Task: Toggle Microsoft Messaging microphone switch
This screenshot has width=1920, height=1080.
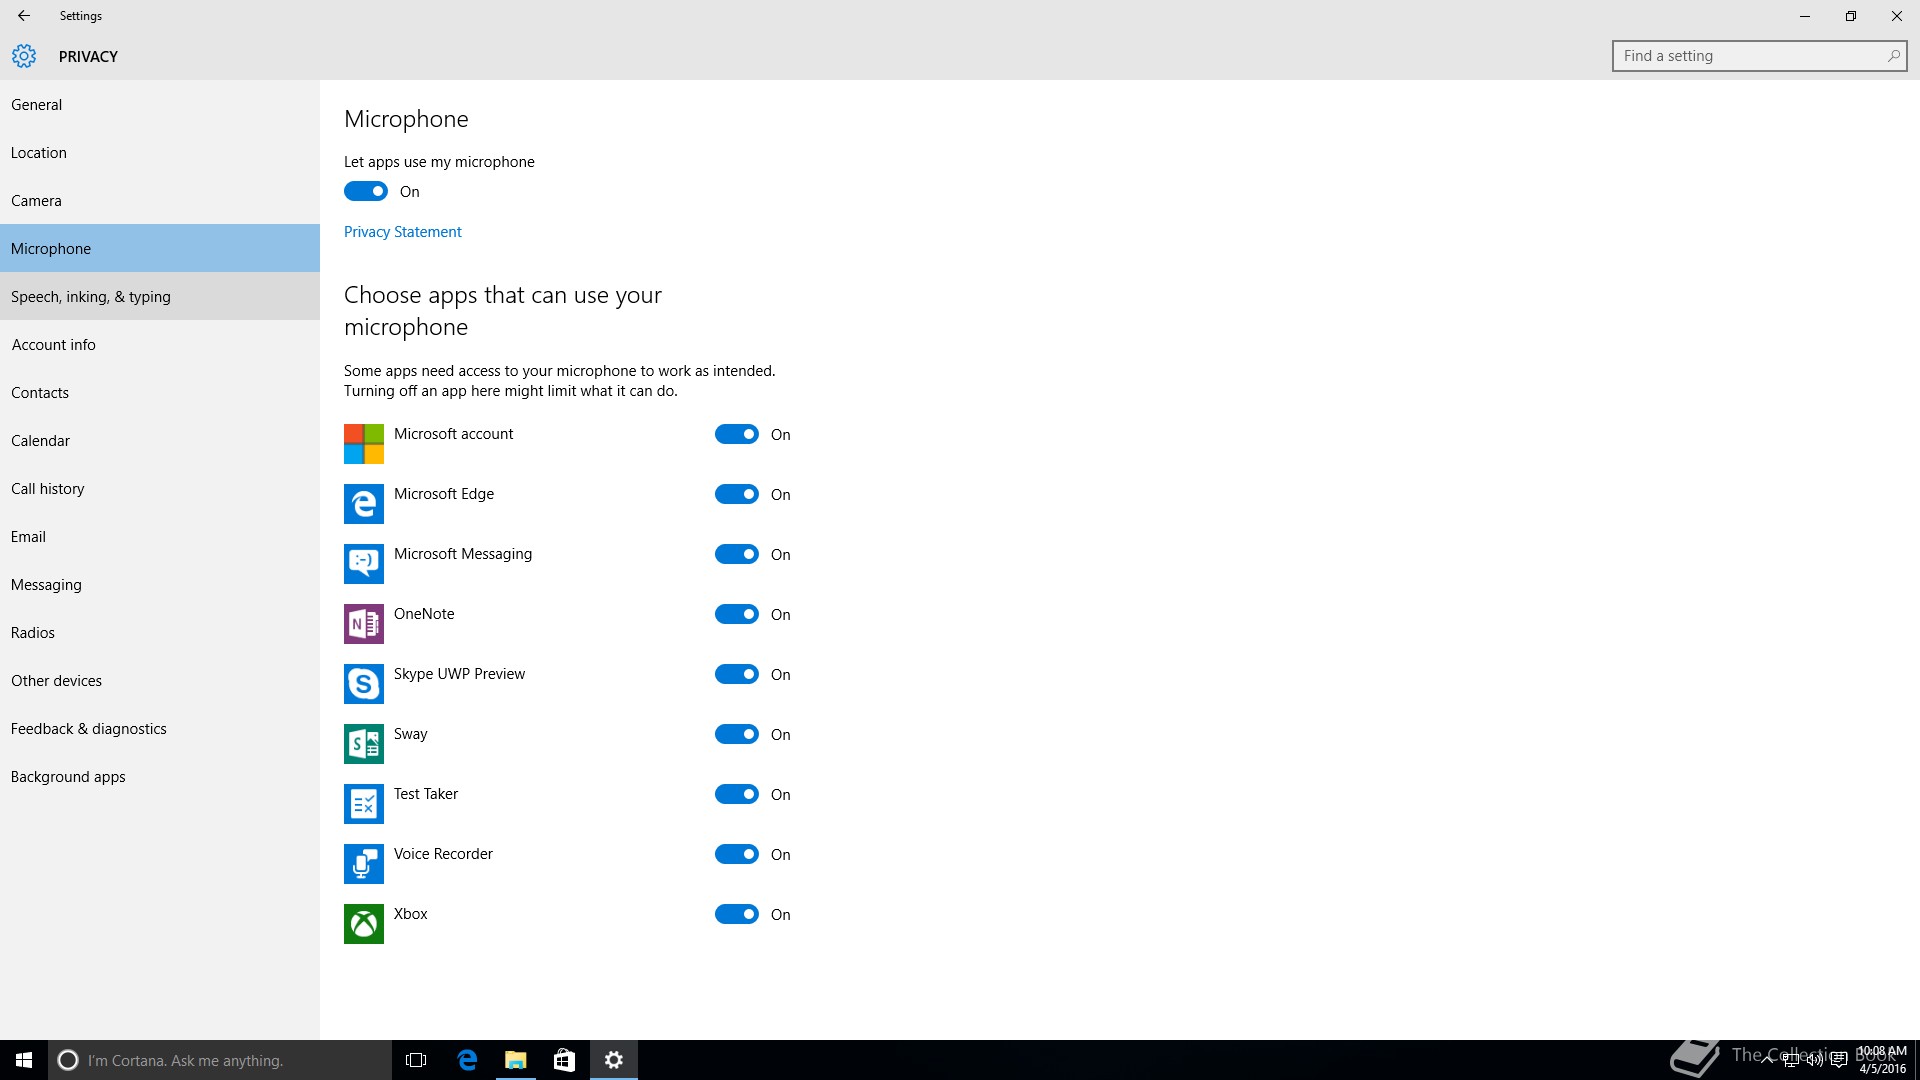Action: pyautogui.click(x=737, y=554)
